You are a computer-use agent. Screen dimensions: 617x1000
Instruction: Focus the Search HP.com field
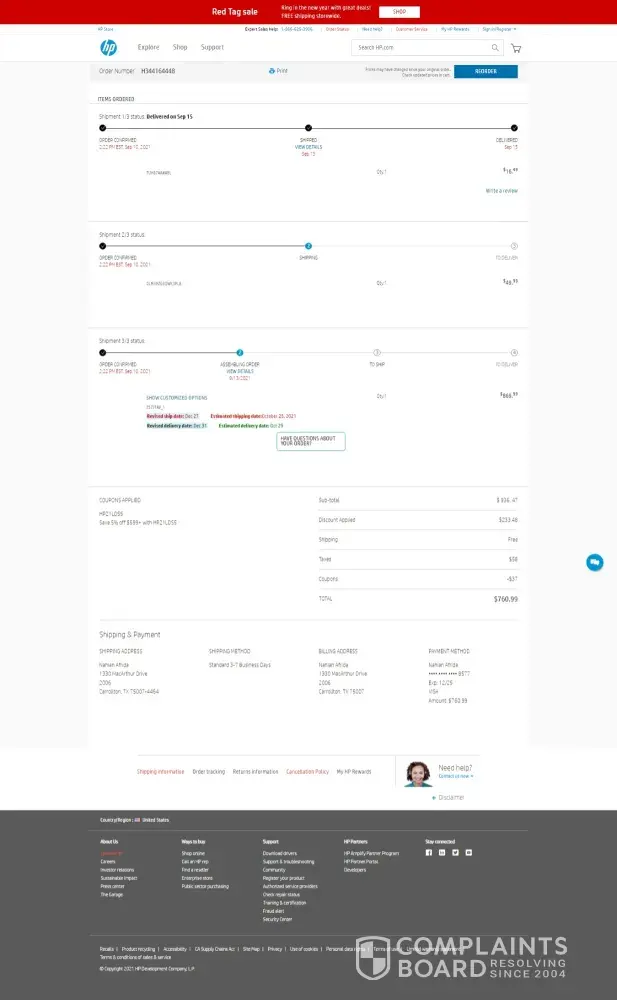pyautogui.click(x=420, y=48)
